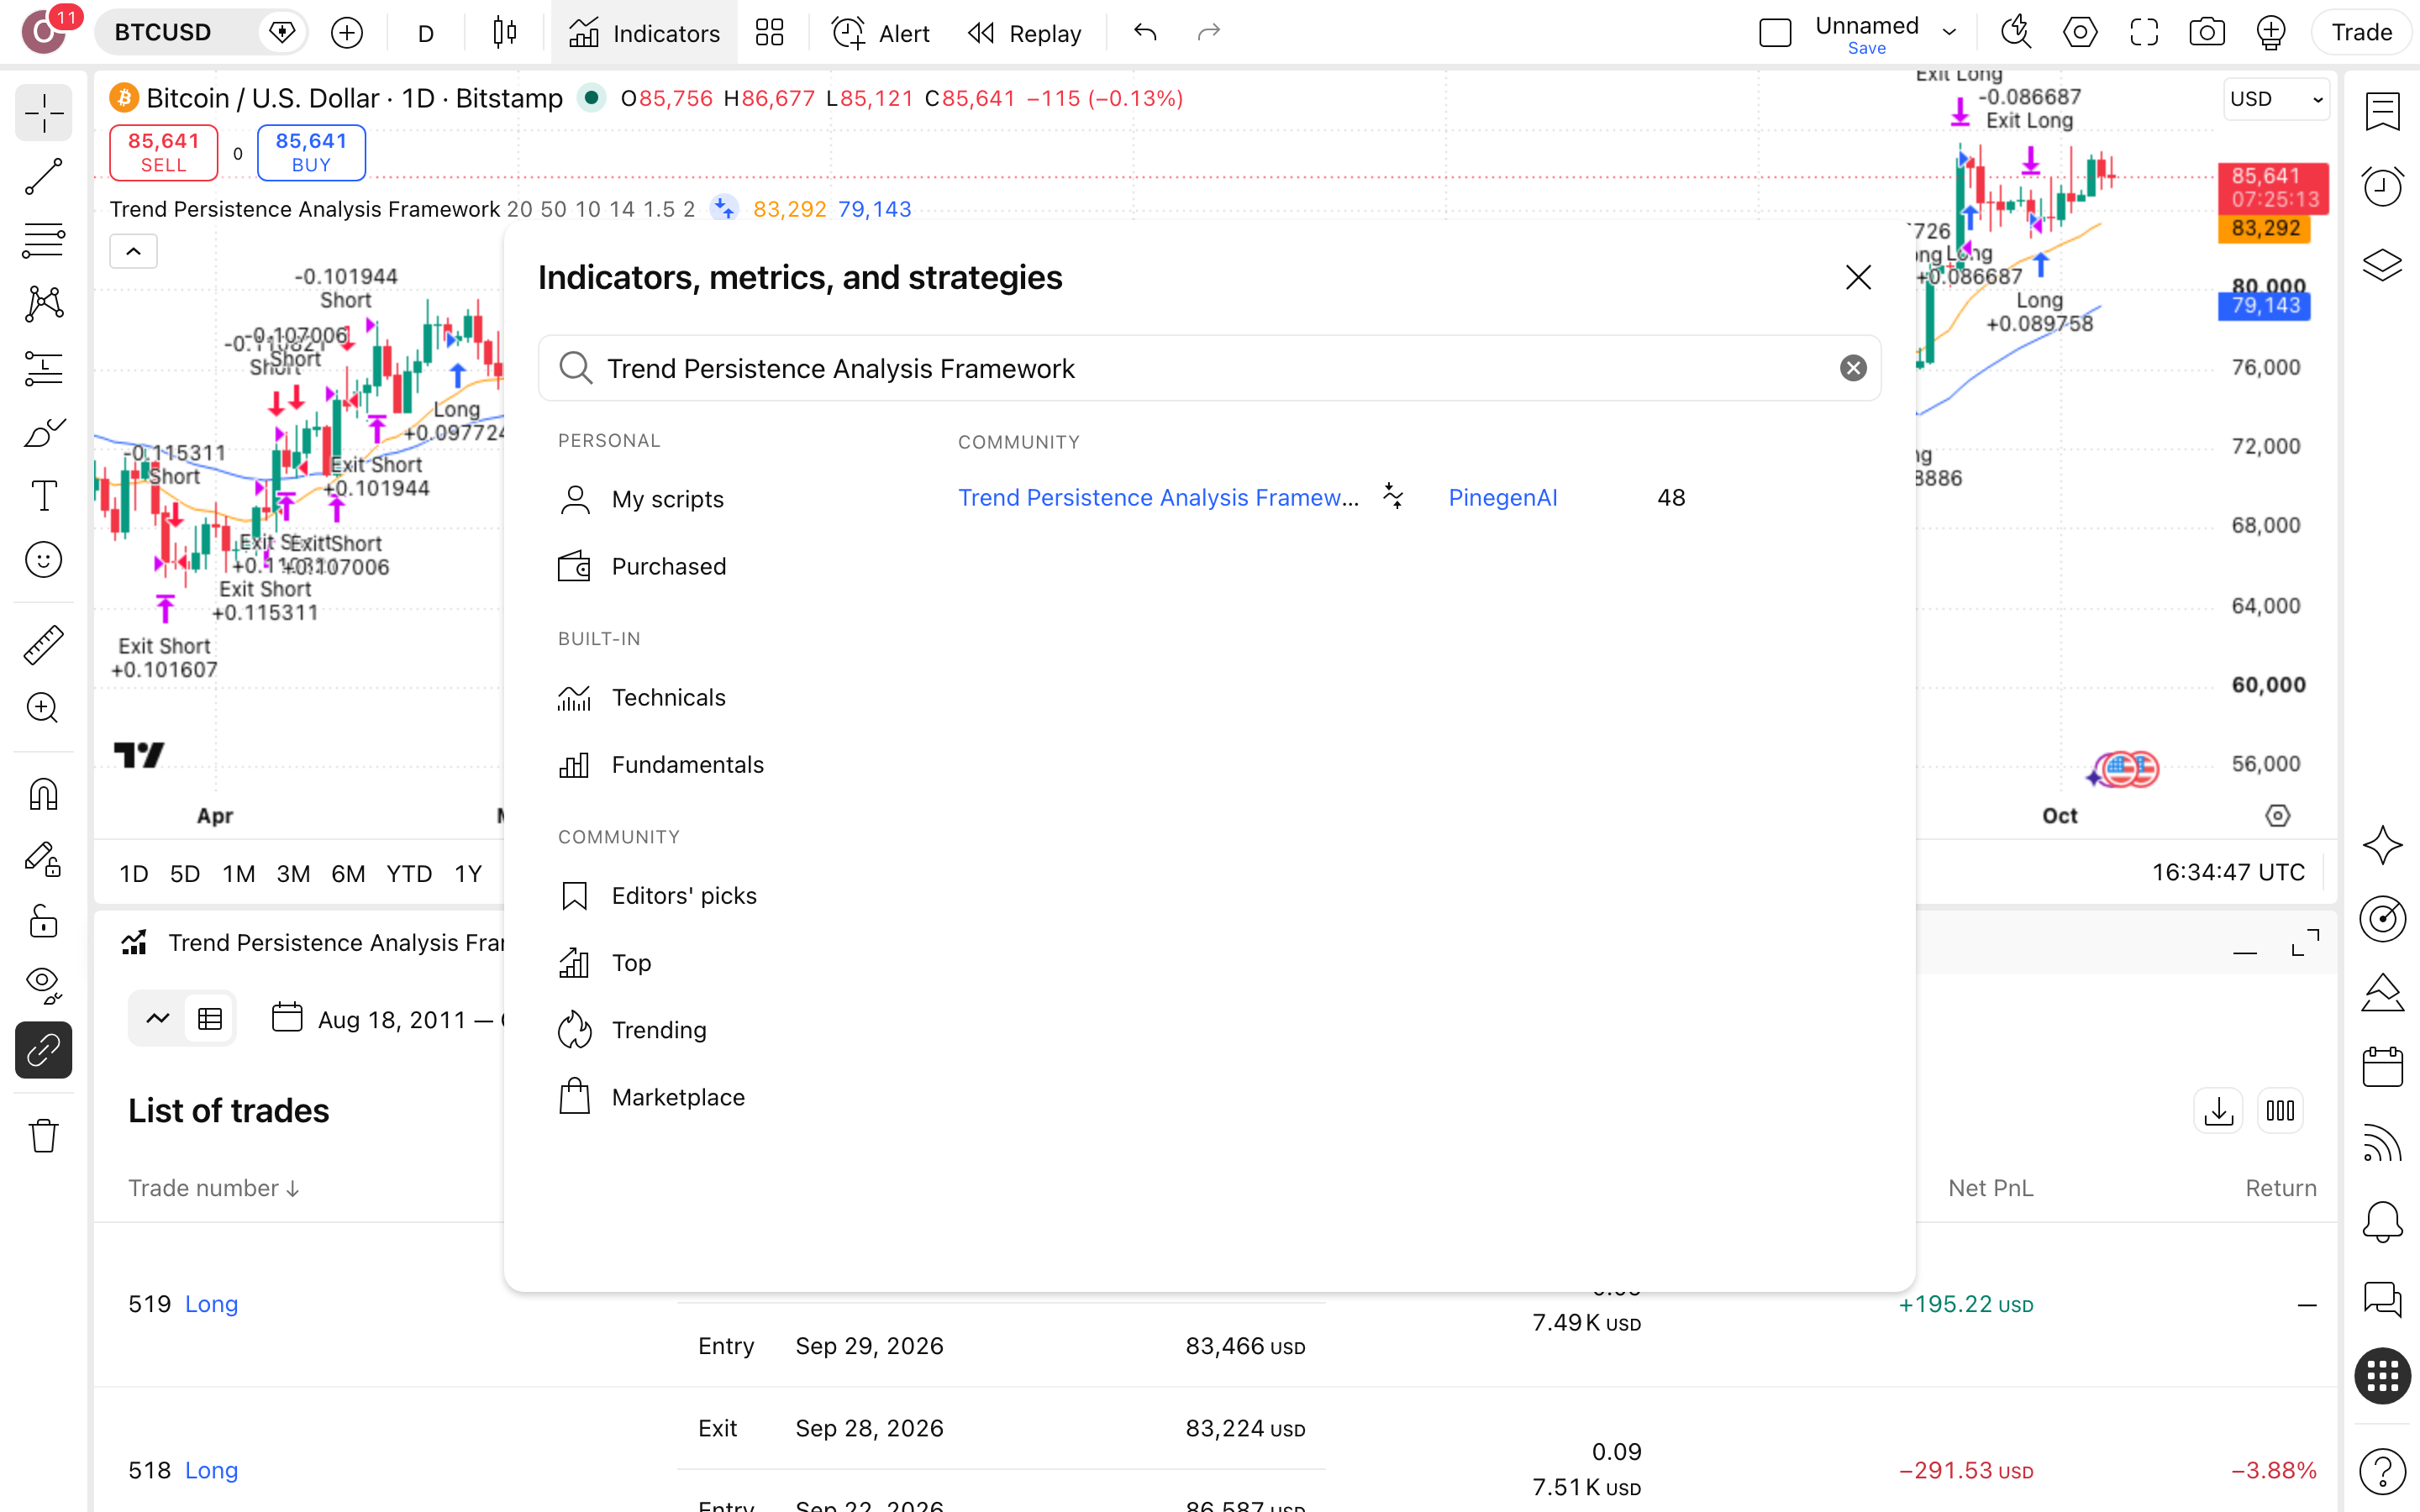2420x1512 pixels.
Task: Open the PinegenAI author profile
Action: pyautogui.click(x=1502, y=498)
